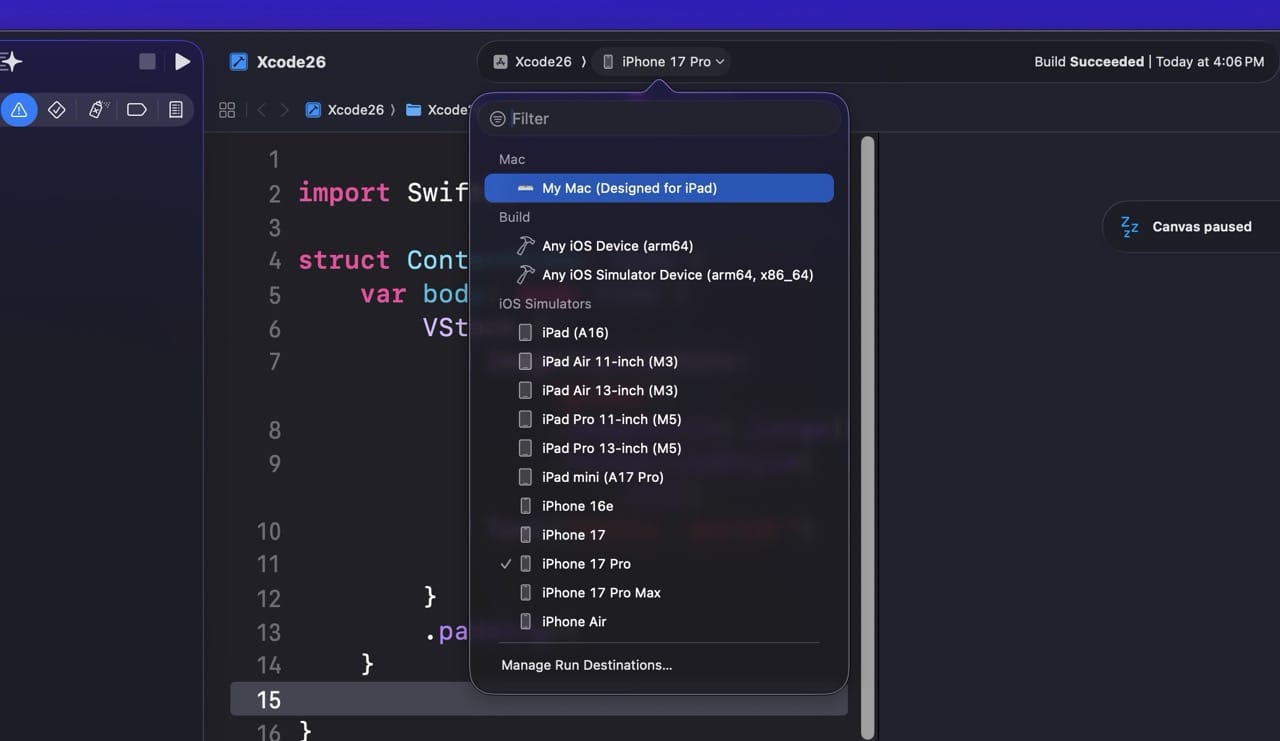The image size is (1280, 741).
Task: Click line number 1 in the gutter
Action: (x=274, y=160)
